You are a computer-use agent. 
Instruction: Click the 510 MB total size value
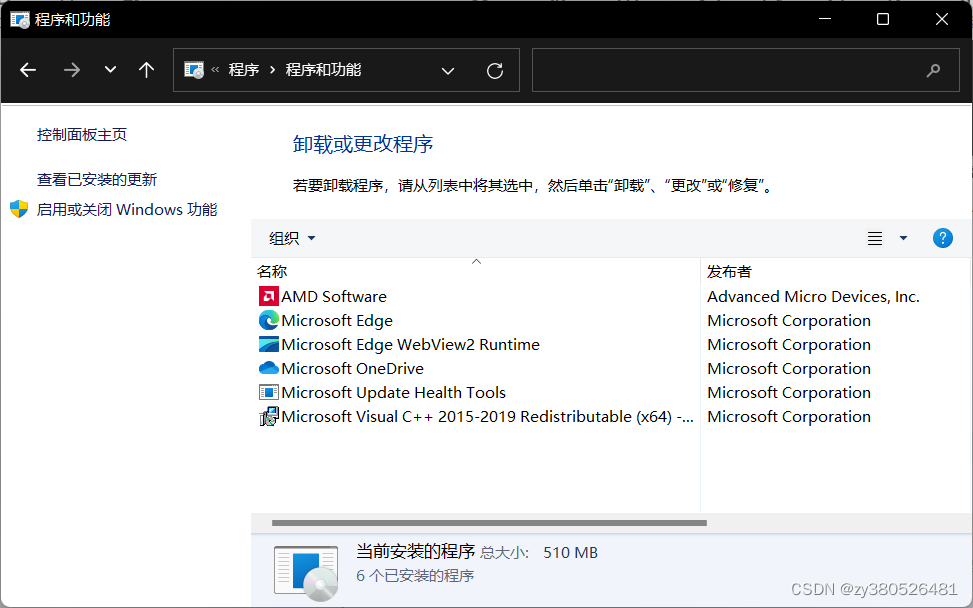[570, 553]
